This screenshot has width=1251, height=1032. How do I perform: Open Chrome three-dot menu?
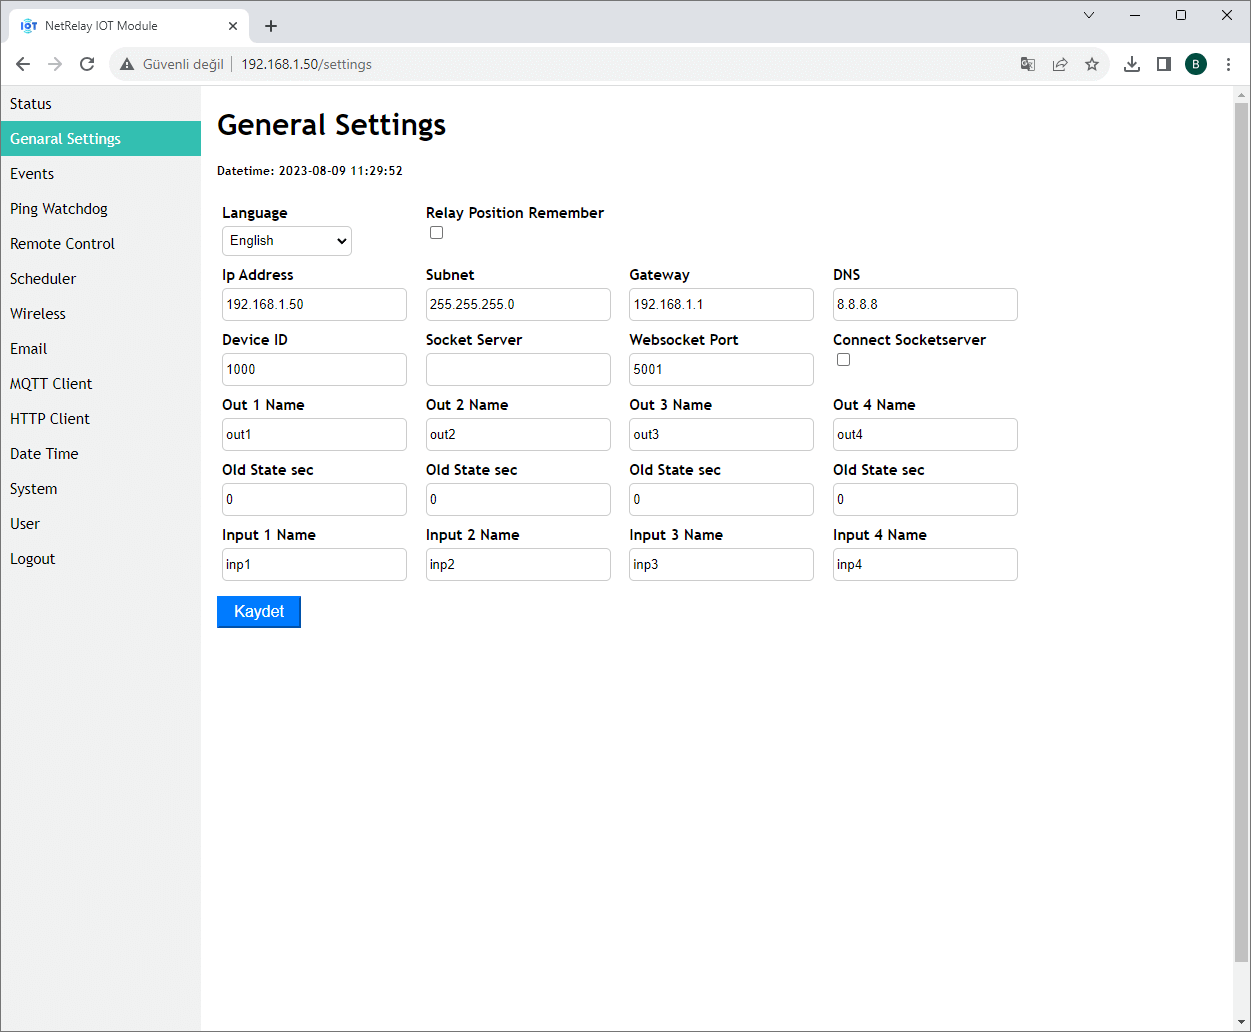(1228, 64)
